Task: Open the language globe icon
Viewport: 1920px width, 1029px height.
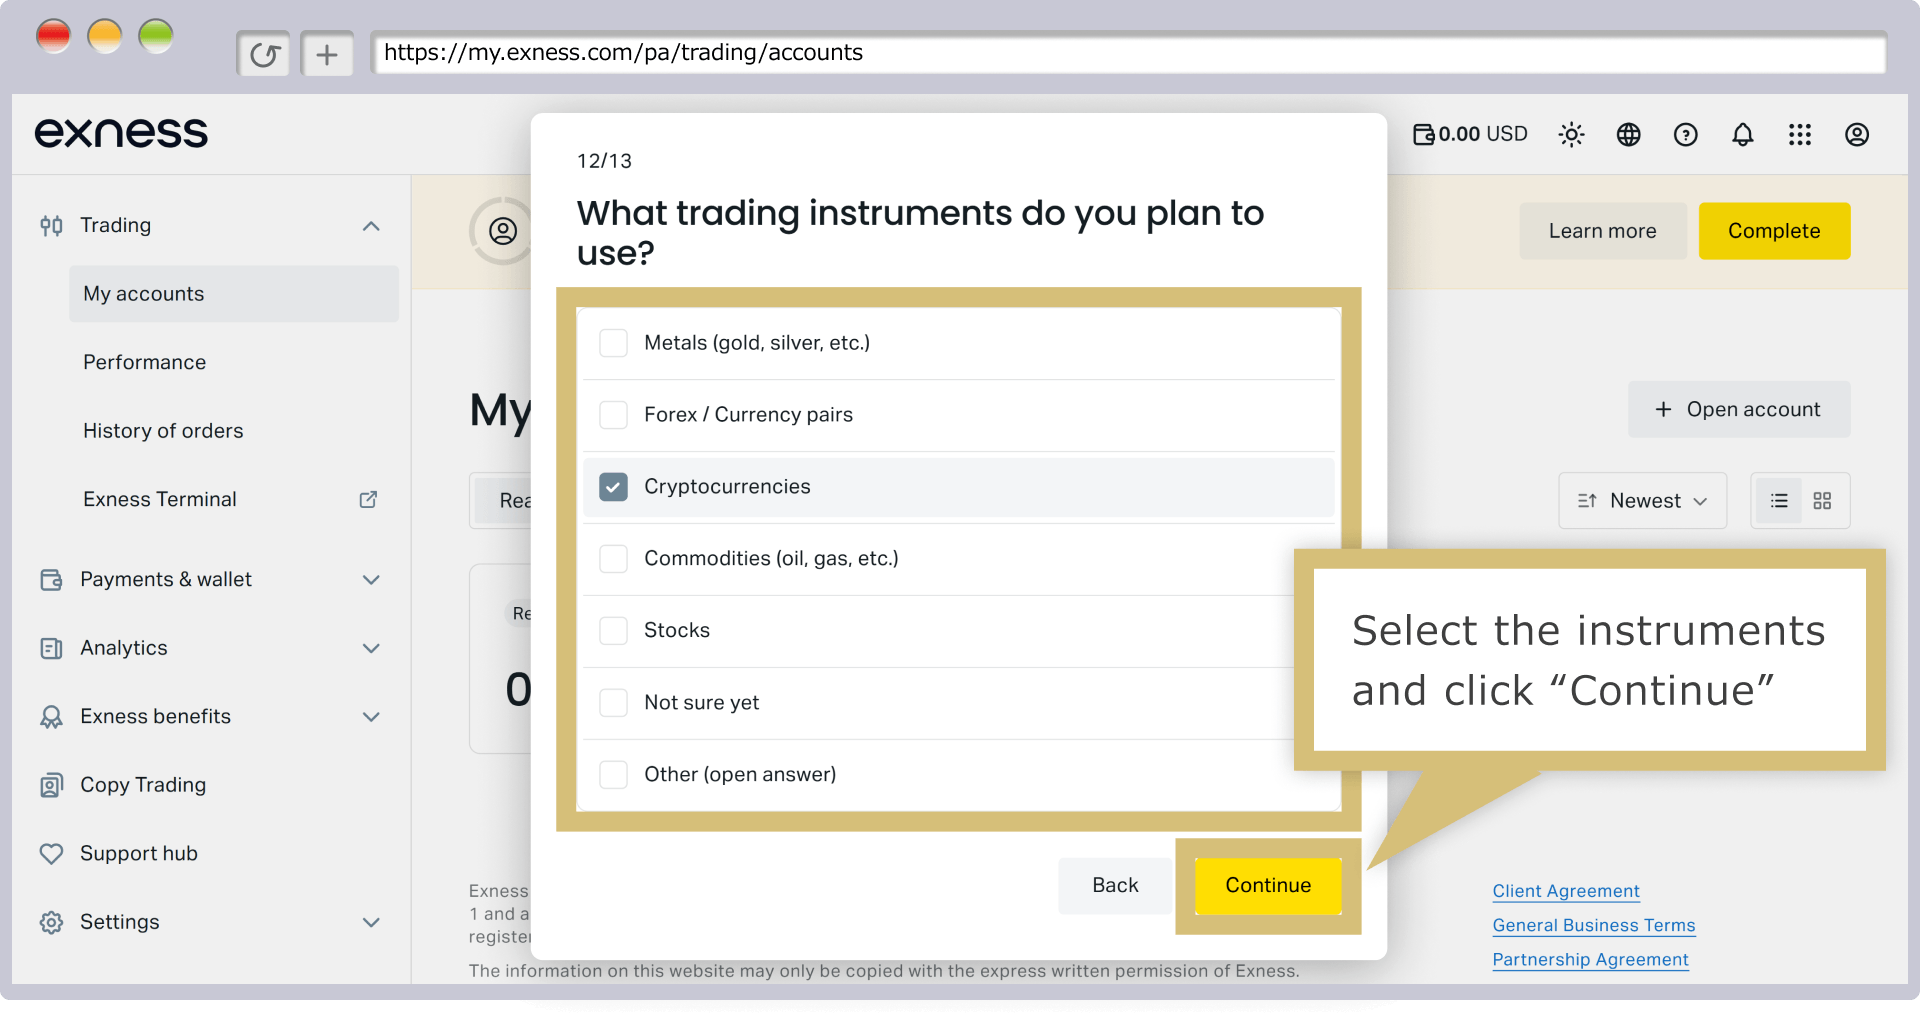Action: click(1628, 134)
